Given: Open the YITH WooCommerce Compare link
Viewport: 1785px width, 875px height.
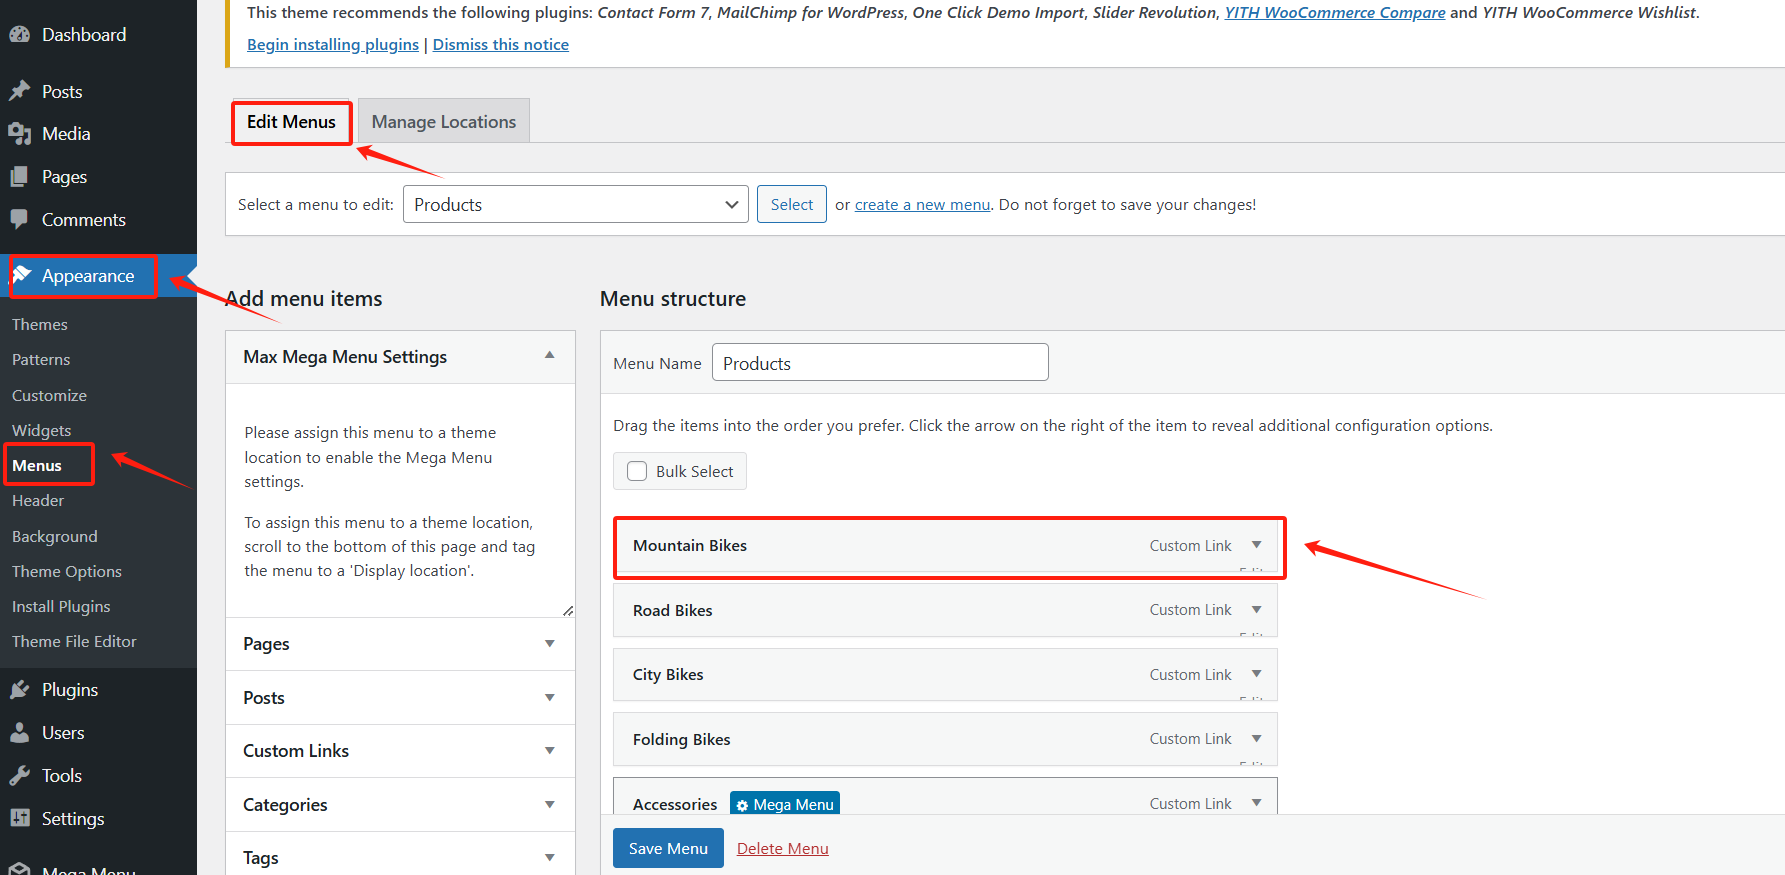Looking at the screenshot, I should click(1335, 12).
